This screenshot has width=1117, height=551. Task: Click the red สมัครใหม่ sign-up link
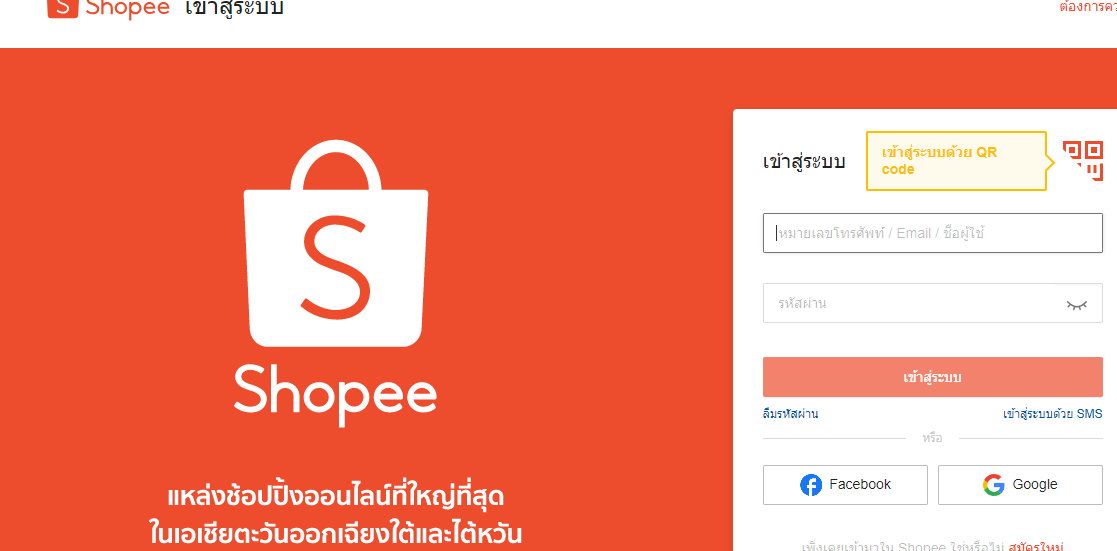tap(1036, 547)
